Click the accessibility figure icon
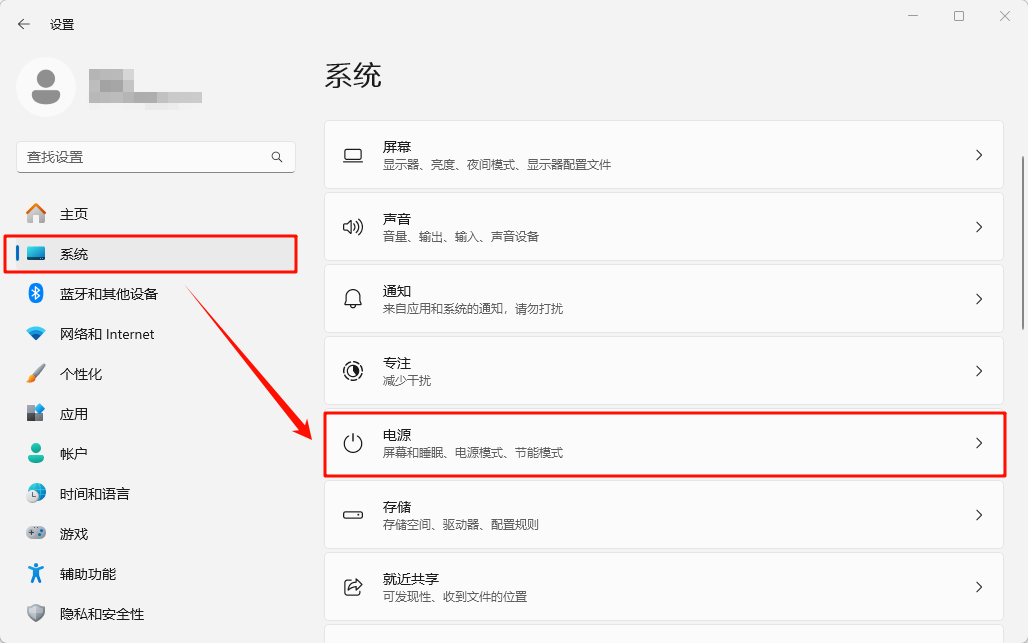 tap(36, 574)
